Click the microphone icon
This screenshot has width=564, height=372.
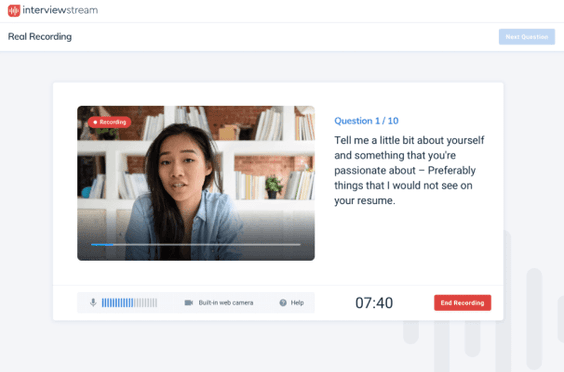click(x=93, y=303)
